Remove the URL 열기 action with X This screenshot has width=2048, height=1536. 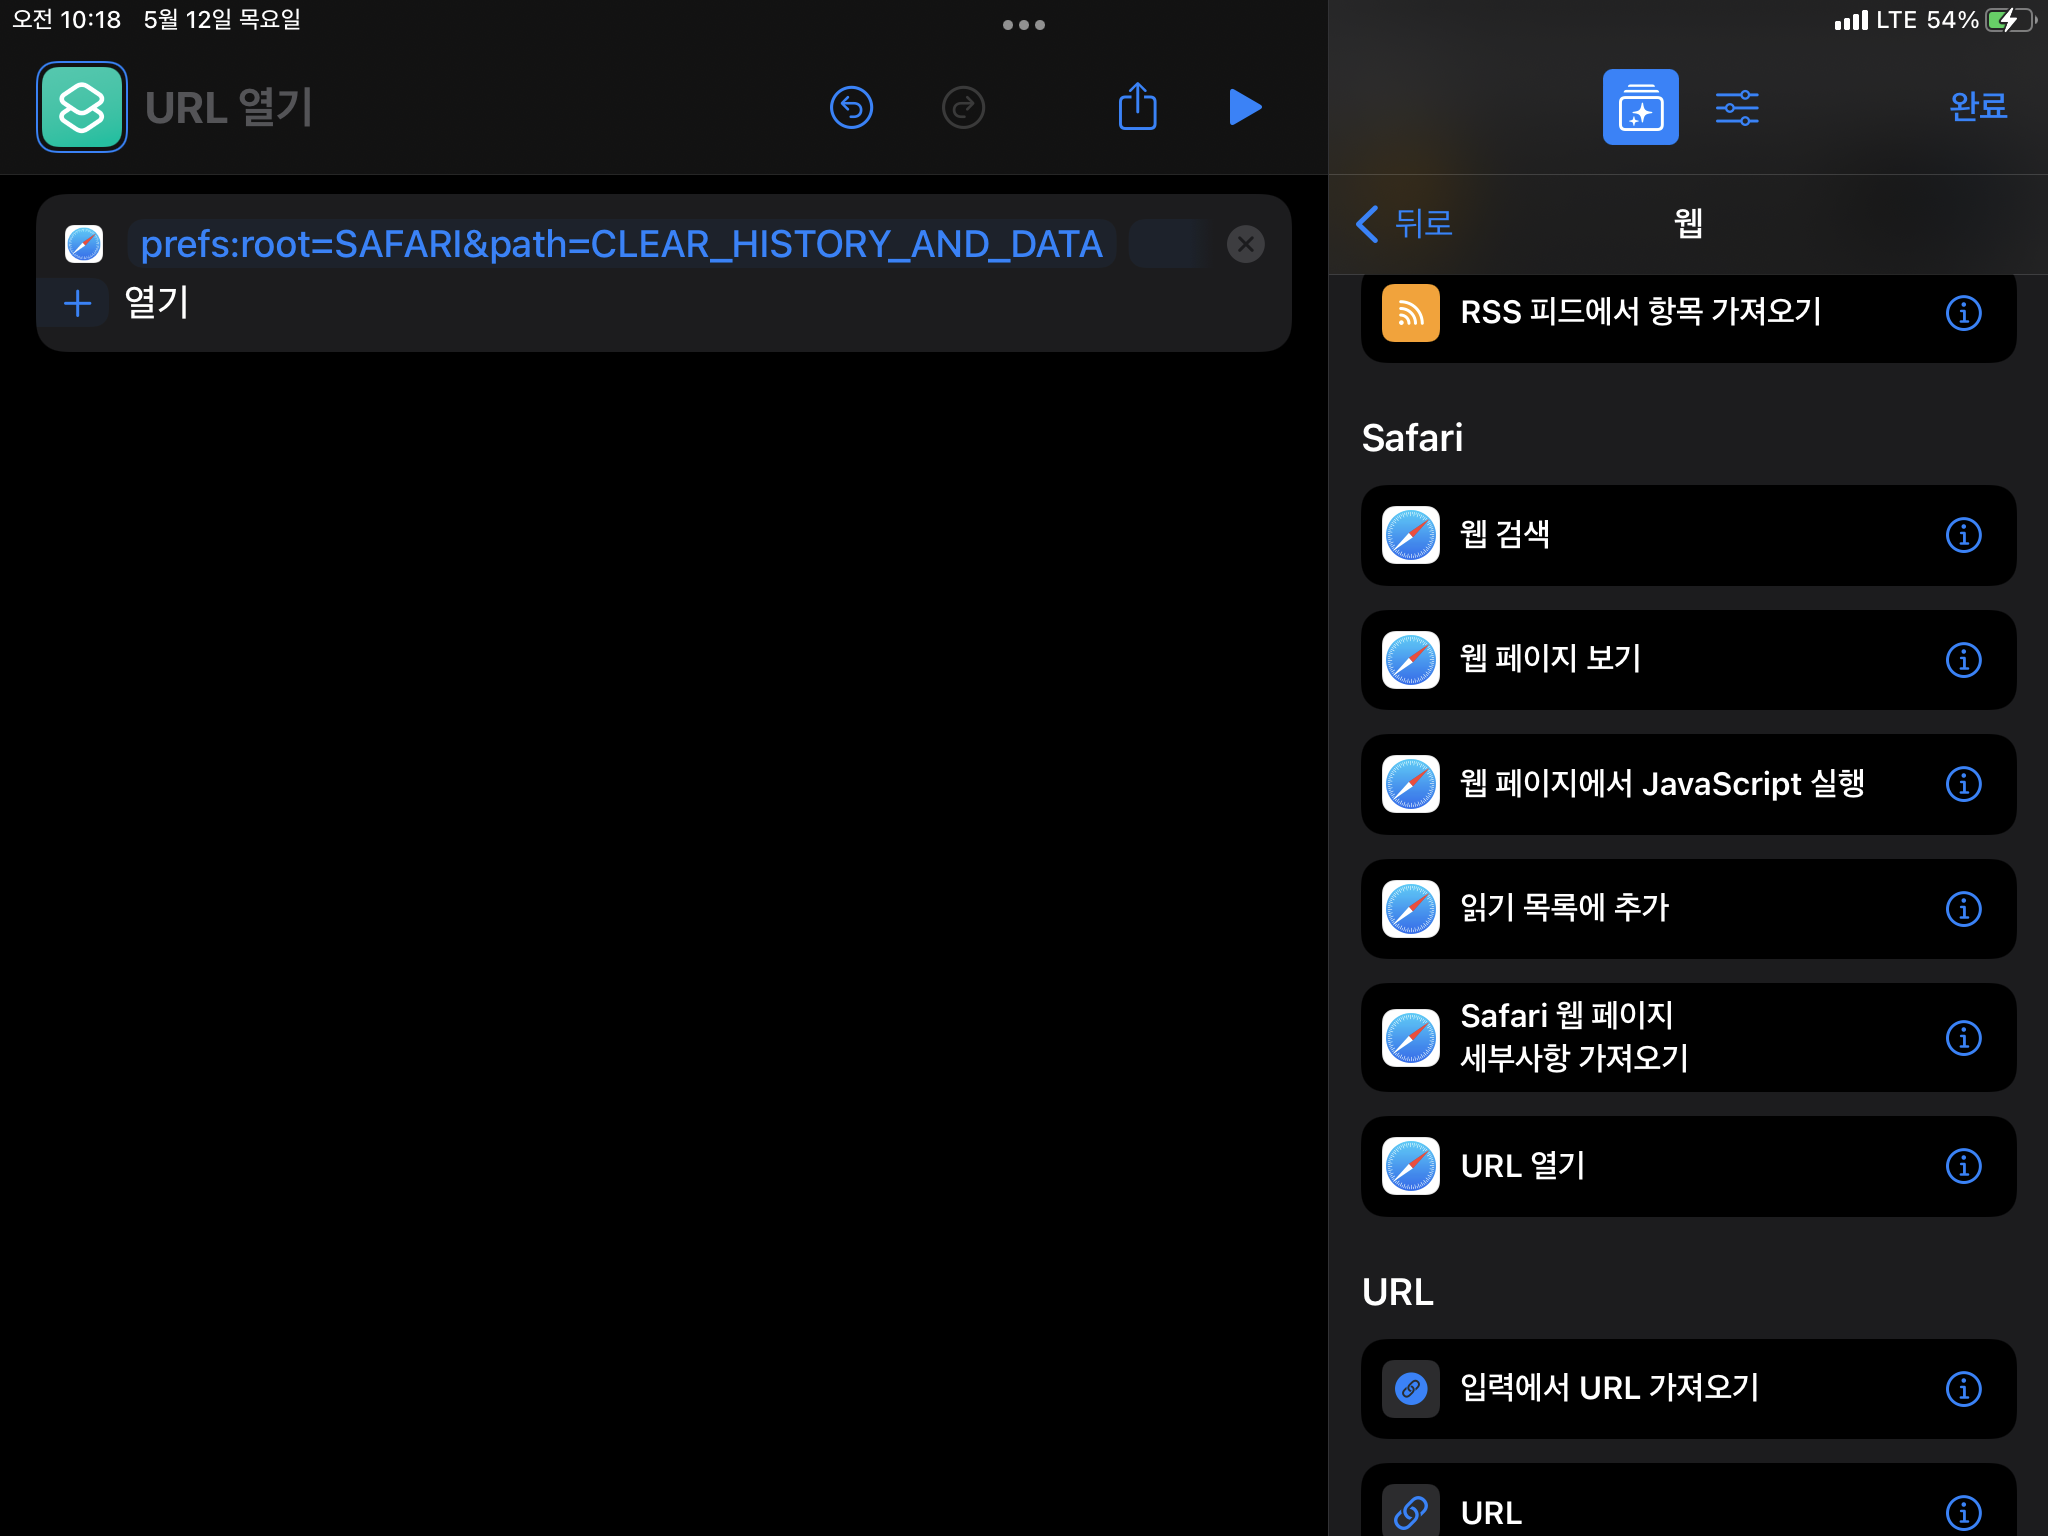[1245, 244]
